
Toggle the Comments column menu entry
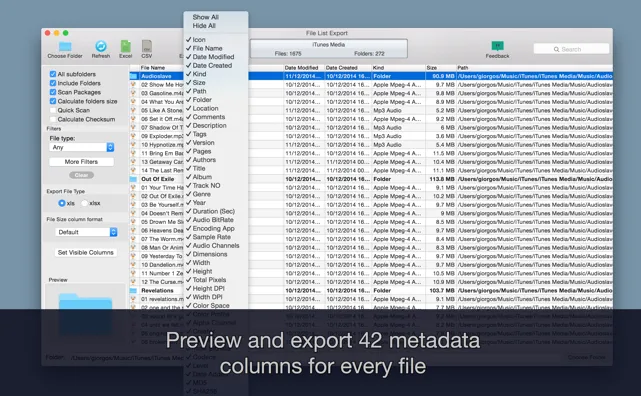215,117
